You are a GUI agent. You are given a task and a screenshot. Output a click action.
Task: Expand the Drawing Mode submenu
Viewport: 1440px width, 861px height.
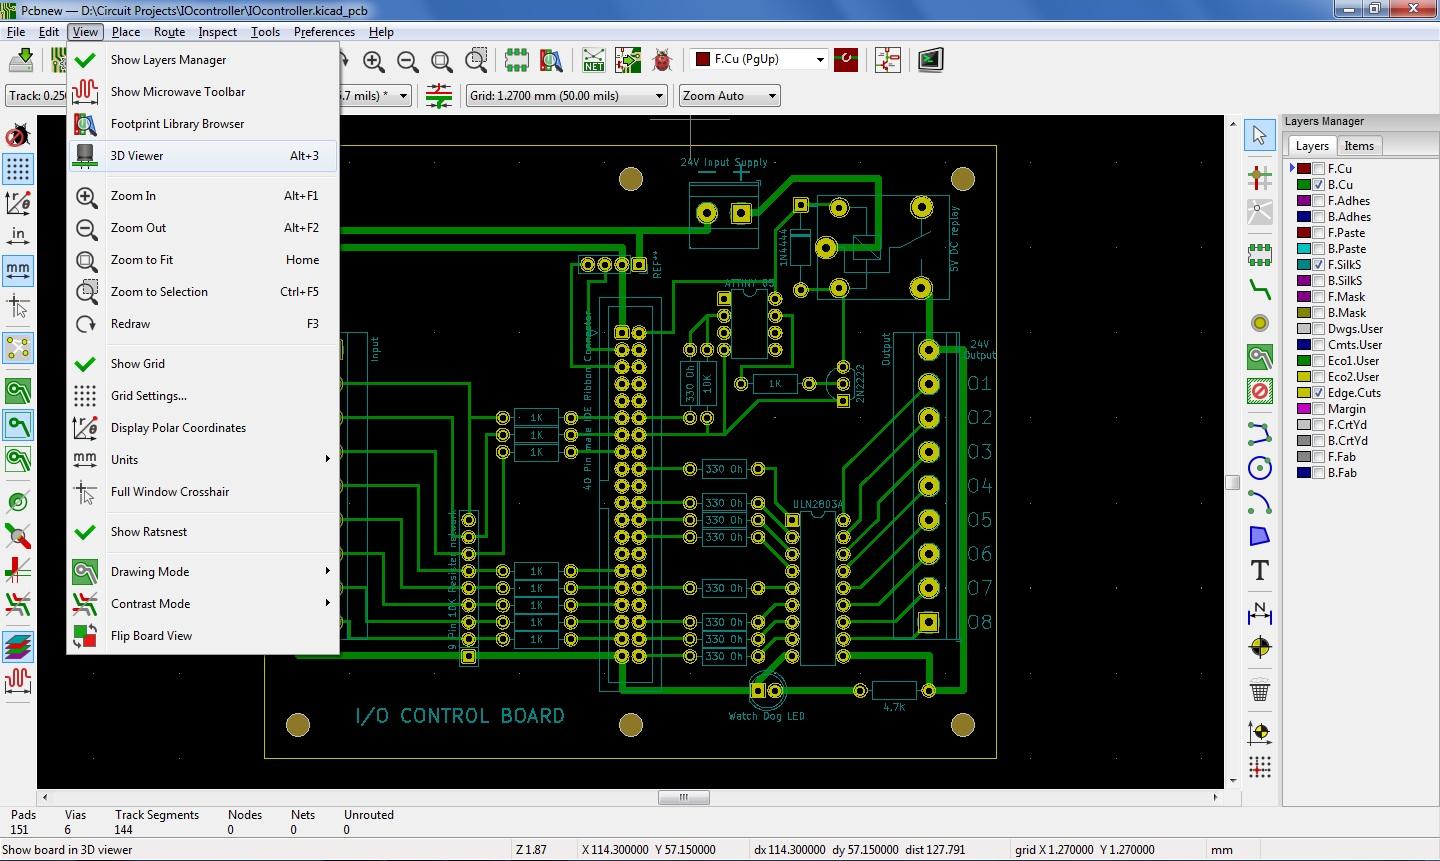[x=203, y=572]
